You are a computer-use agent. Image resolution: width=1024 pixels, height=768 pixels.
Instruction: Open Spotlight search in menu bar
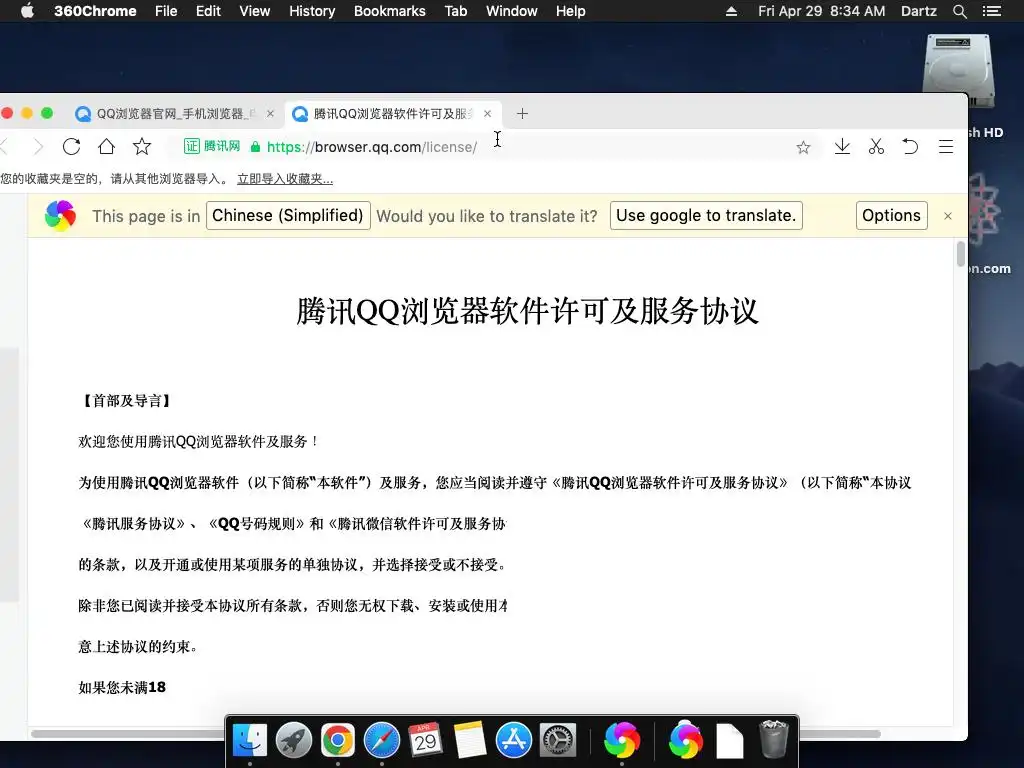(x=959, y=11)
